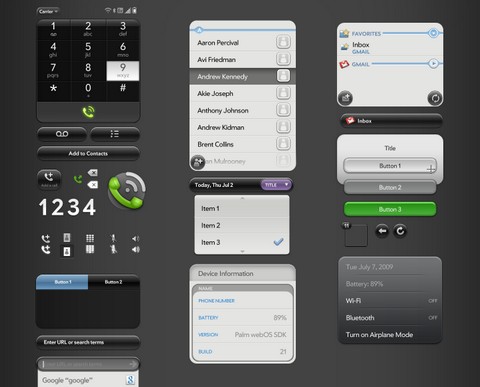480x387 pixels.
Task: Click the Google search icon in the suggestion row
Action: (130, 380)
